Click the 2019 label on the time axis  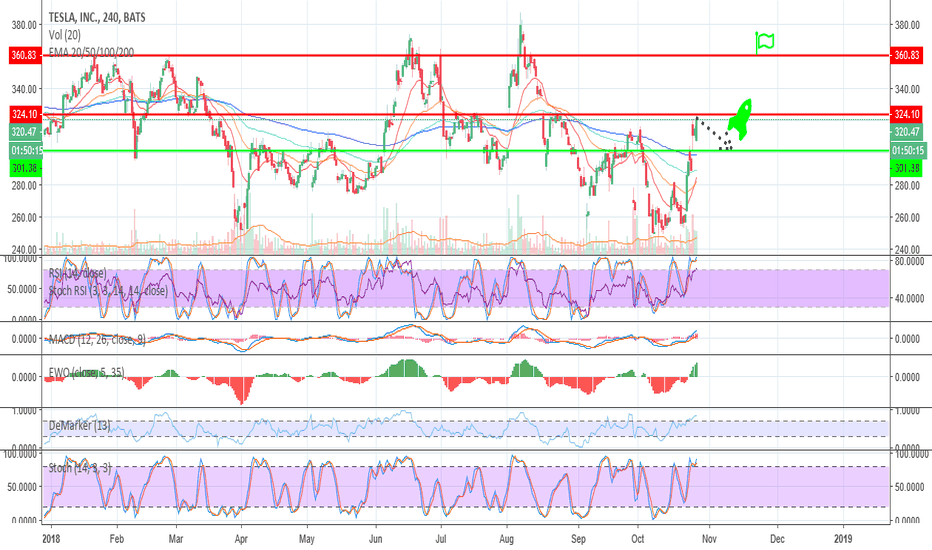tap(843, 539)
